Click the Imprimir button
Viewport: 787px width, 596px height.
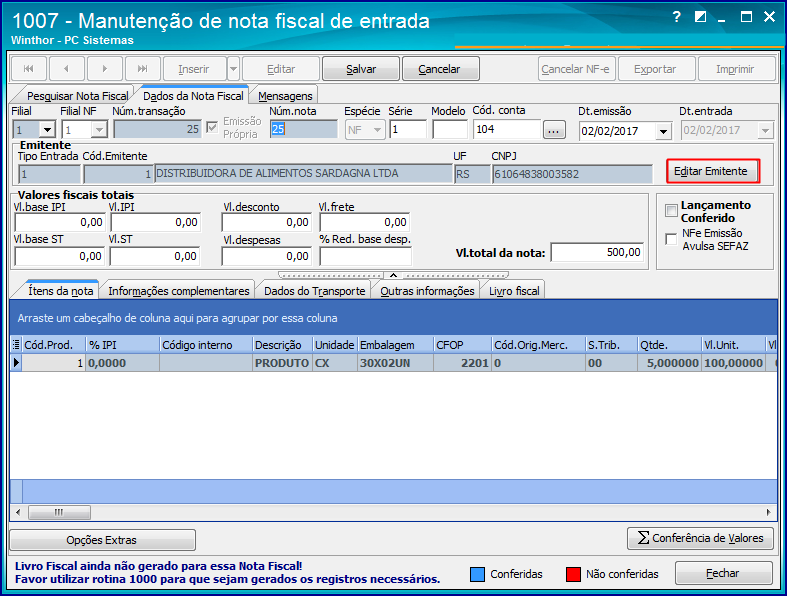click(x=735, y=69)
